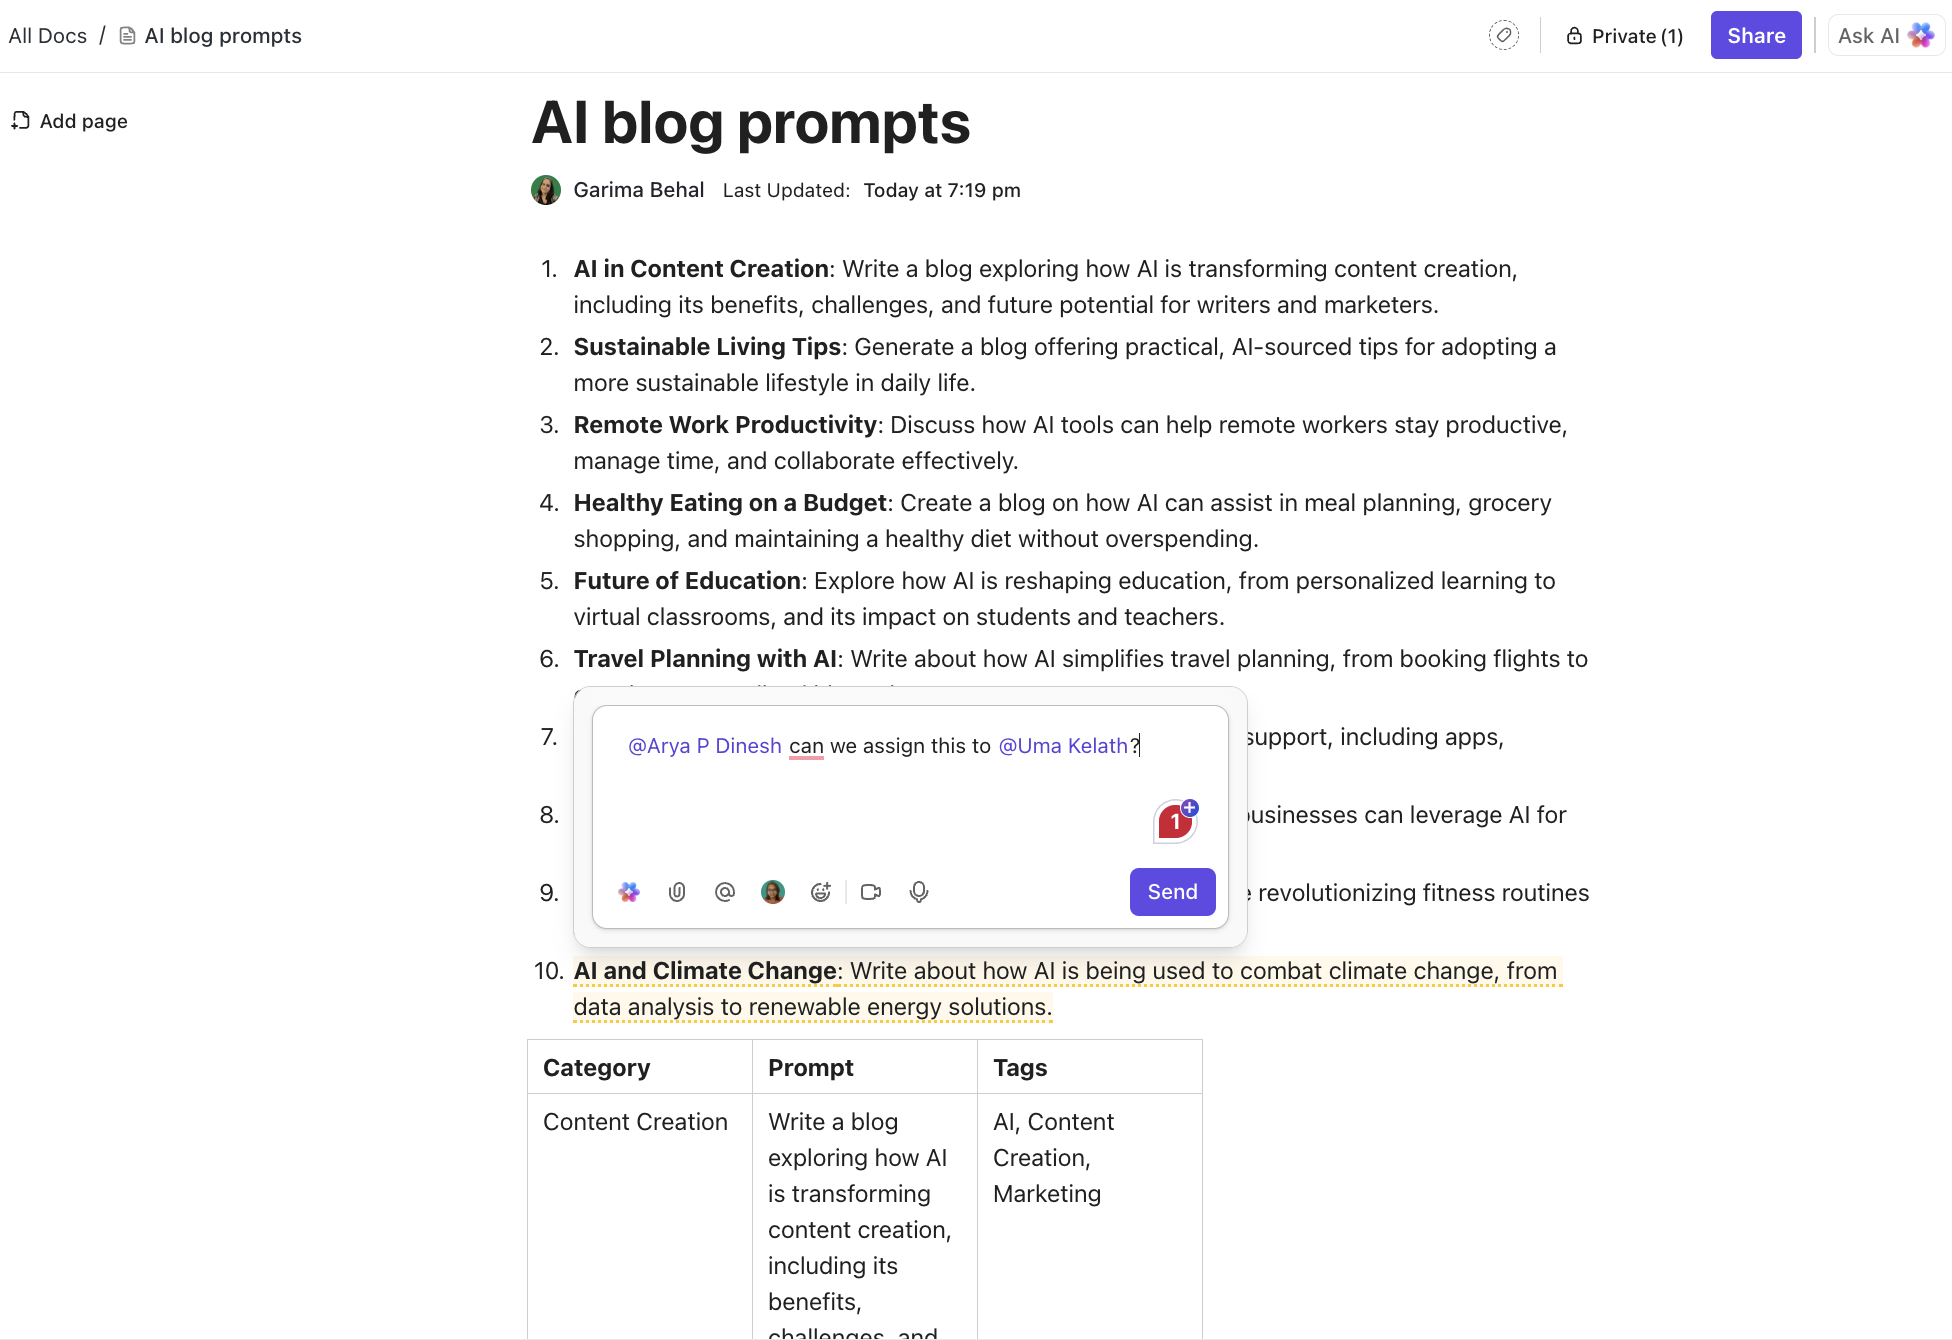The image size is (1952, 1340).
Task: Click the @Arya P Dinesh mention
Action: (x=705, y=746)
